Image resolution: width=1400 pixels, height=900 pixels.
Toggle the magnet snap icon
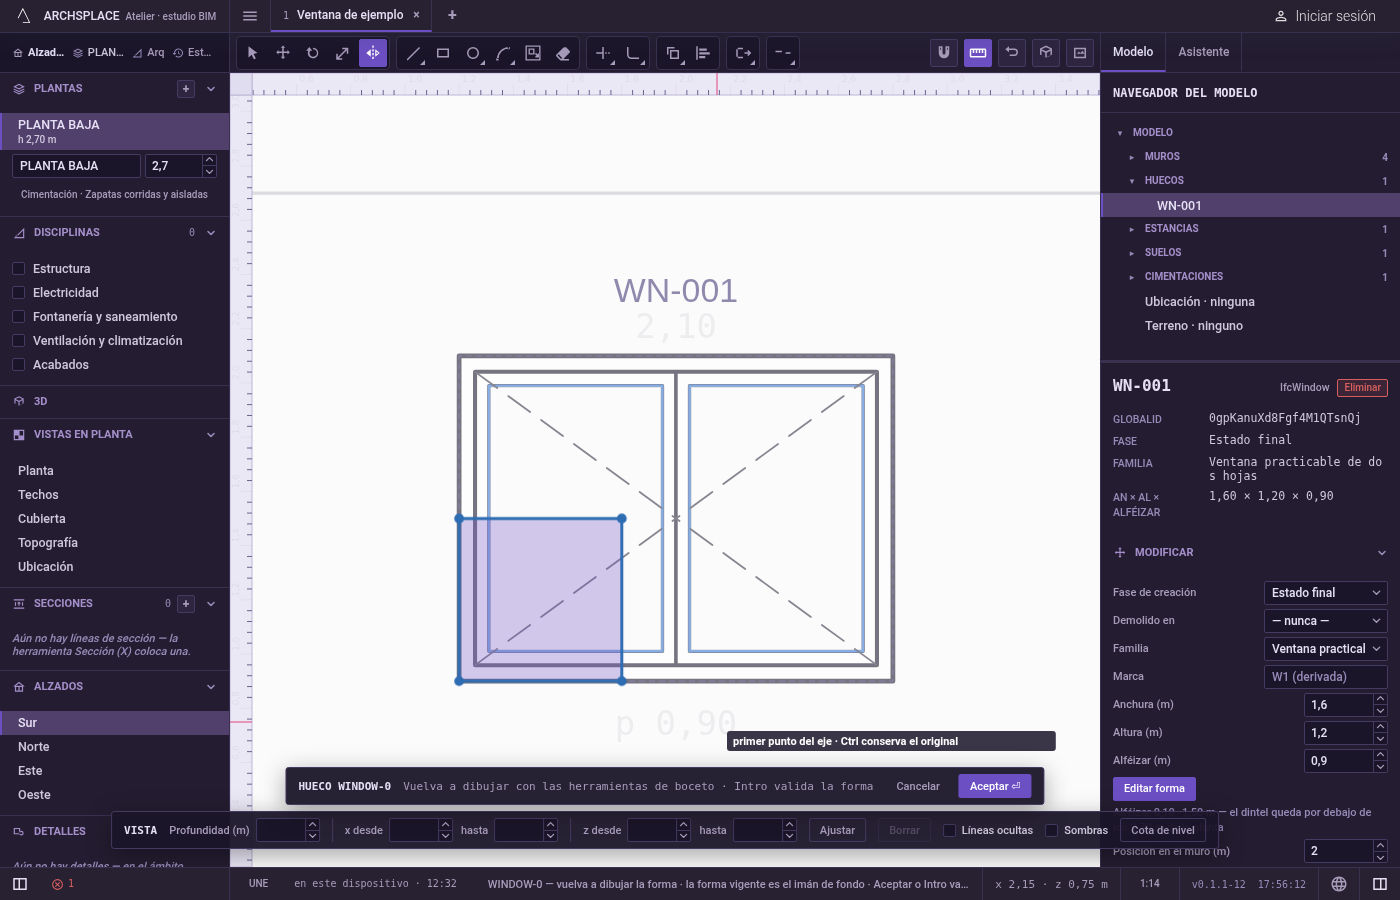click(943, 53)
